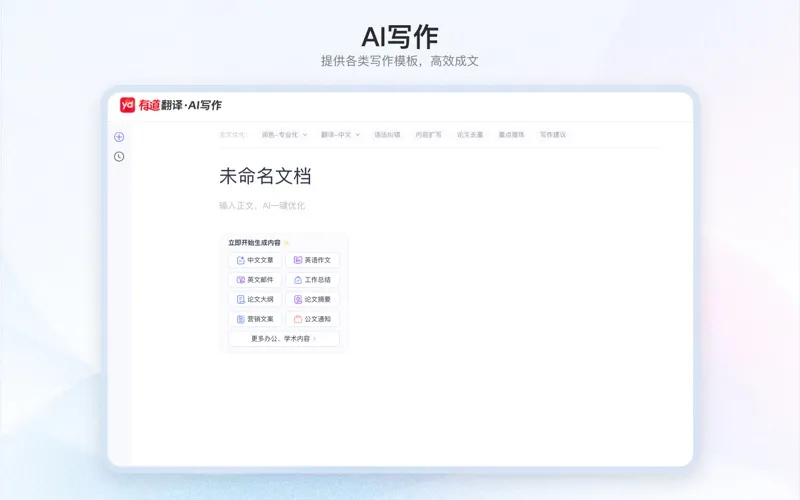Click the 翻译·AI写作 header title
800x500 pixels.
(x=191, y=105)
